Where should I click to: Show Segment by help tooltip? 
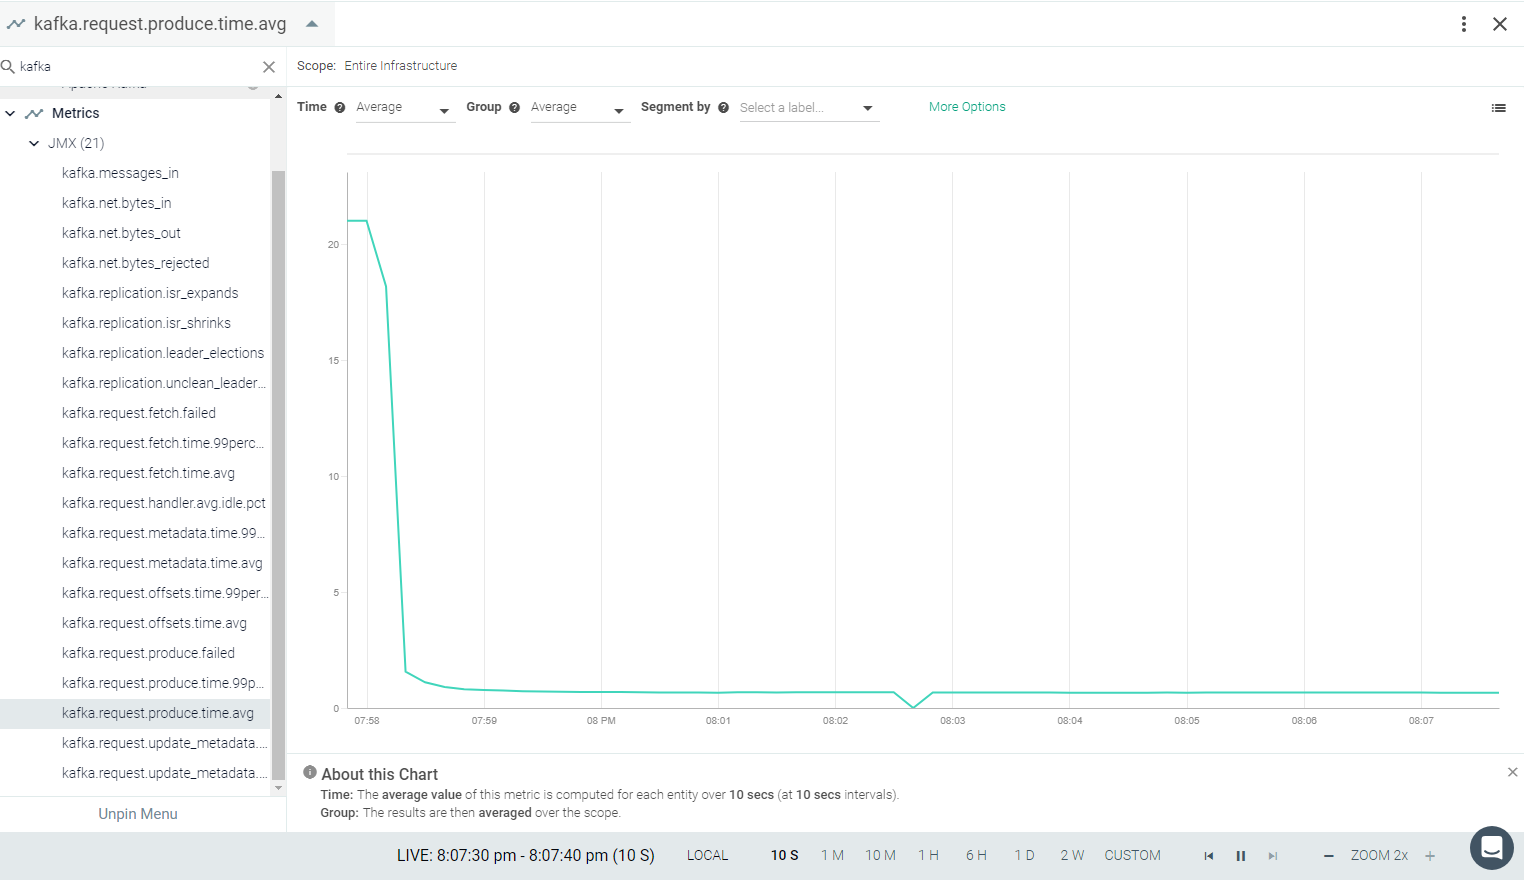(723, 107)
